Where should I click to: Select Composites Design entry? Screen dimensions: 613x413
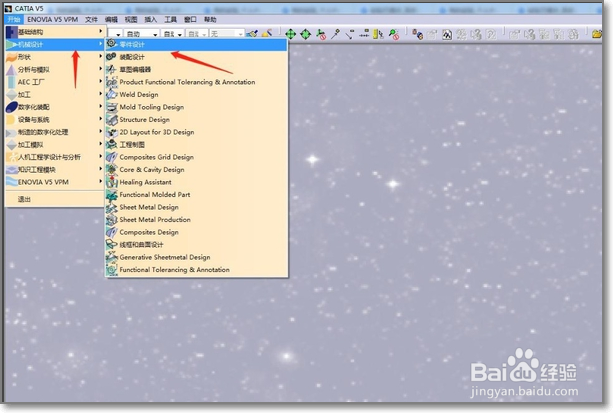click(197, 232)
